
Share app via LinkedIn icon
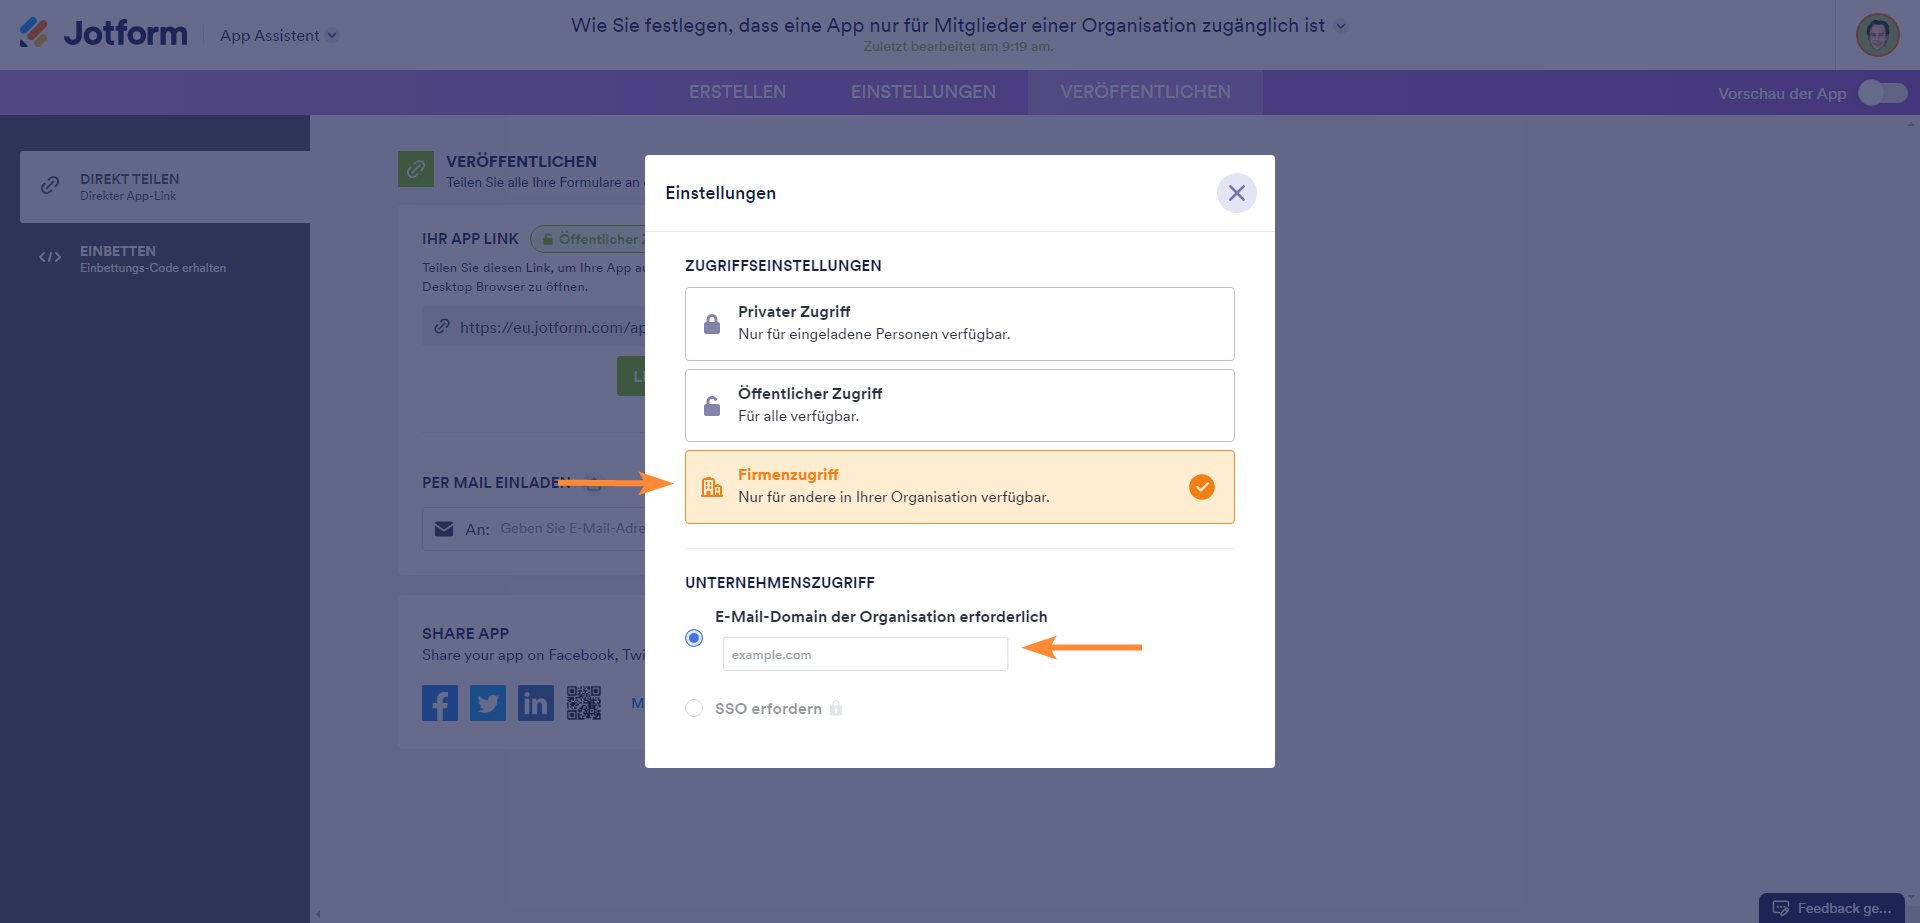click(536, 703)
